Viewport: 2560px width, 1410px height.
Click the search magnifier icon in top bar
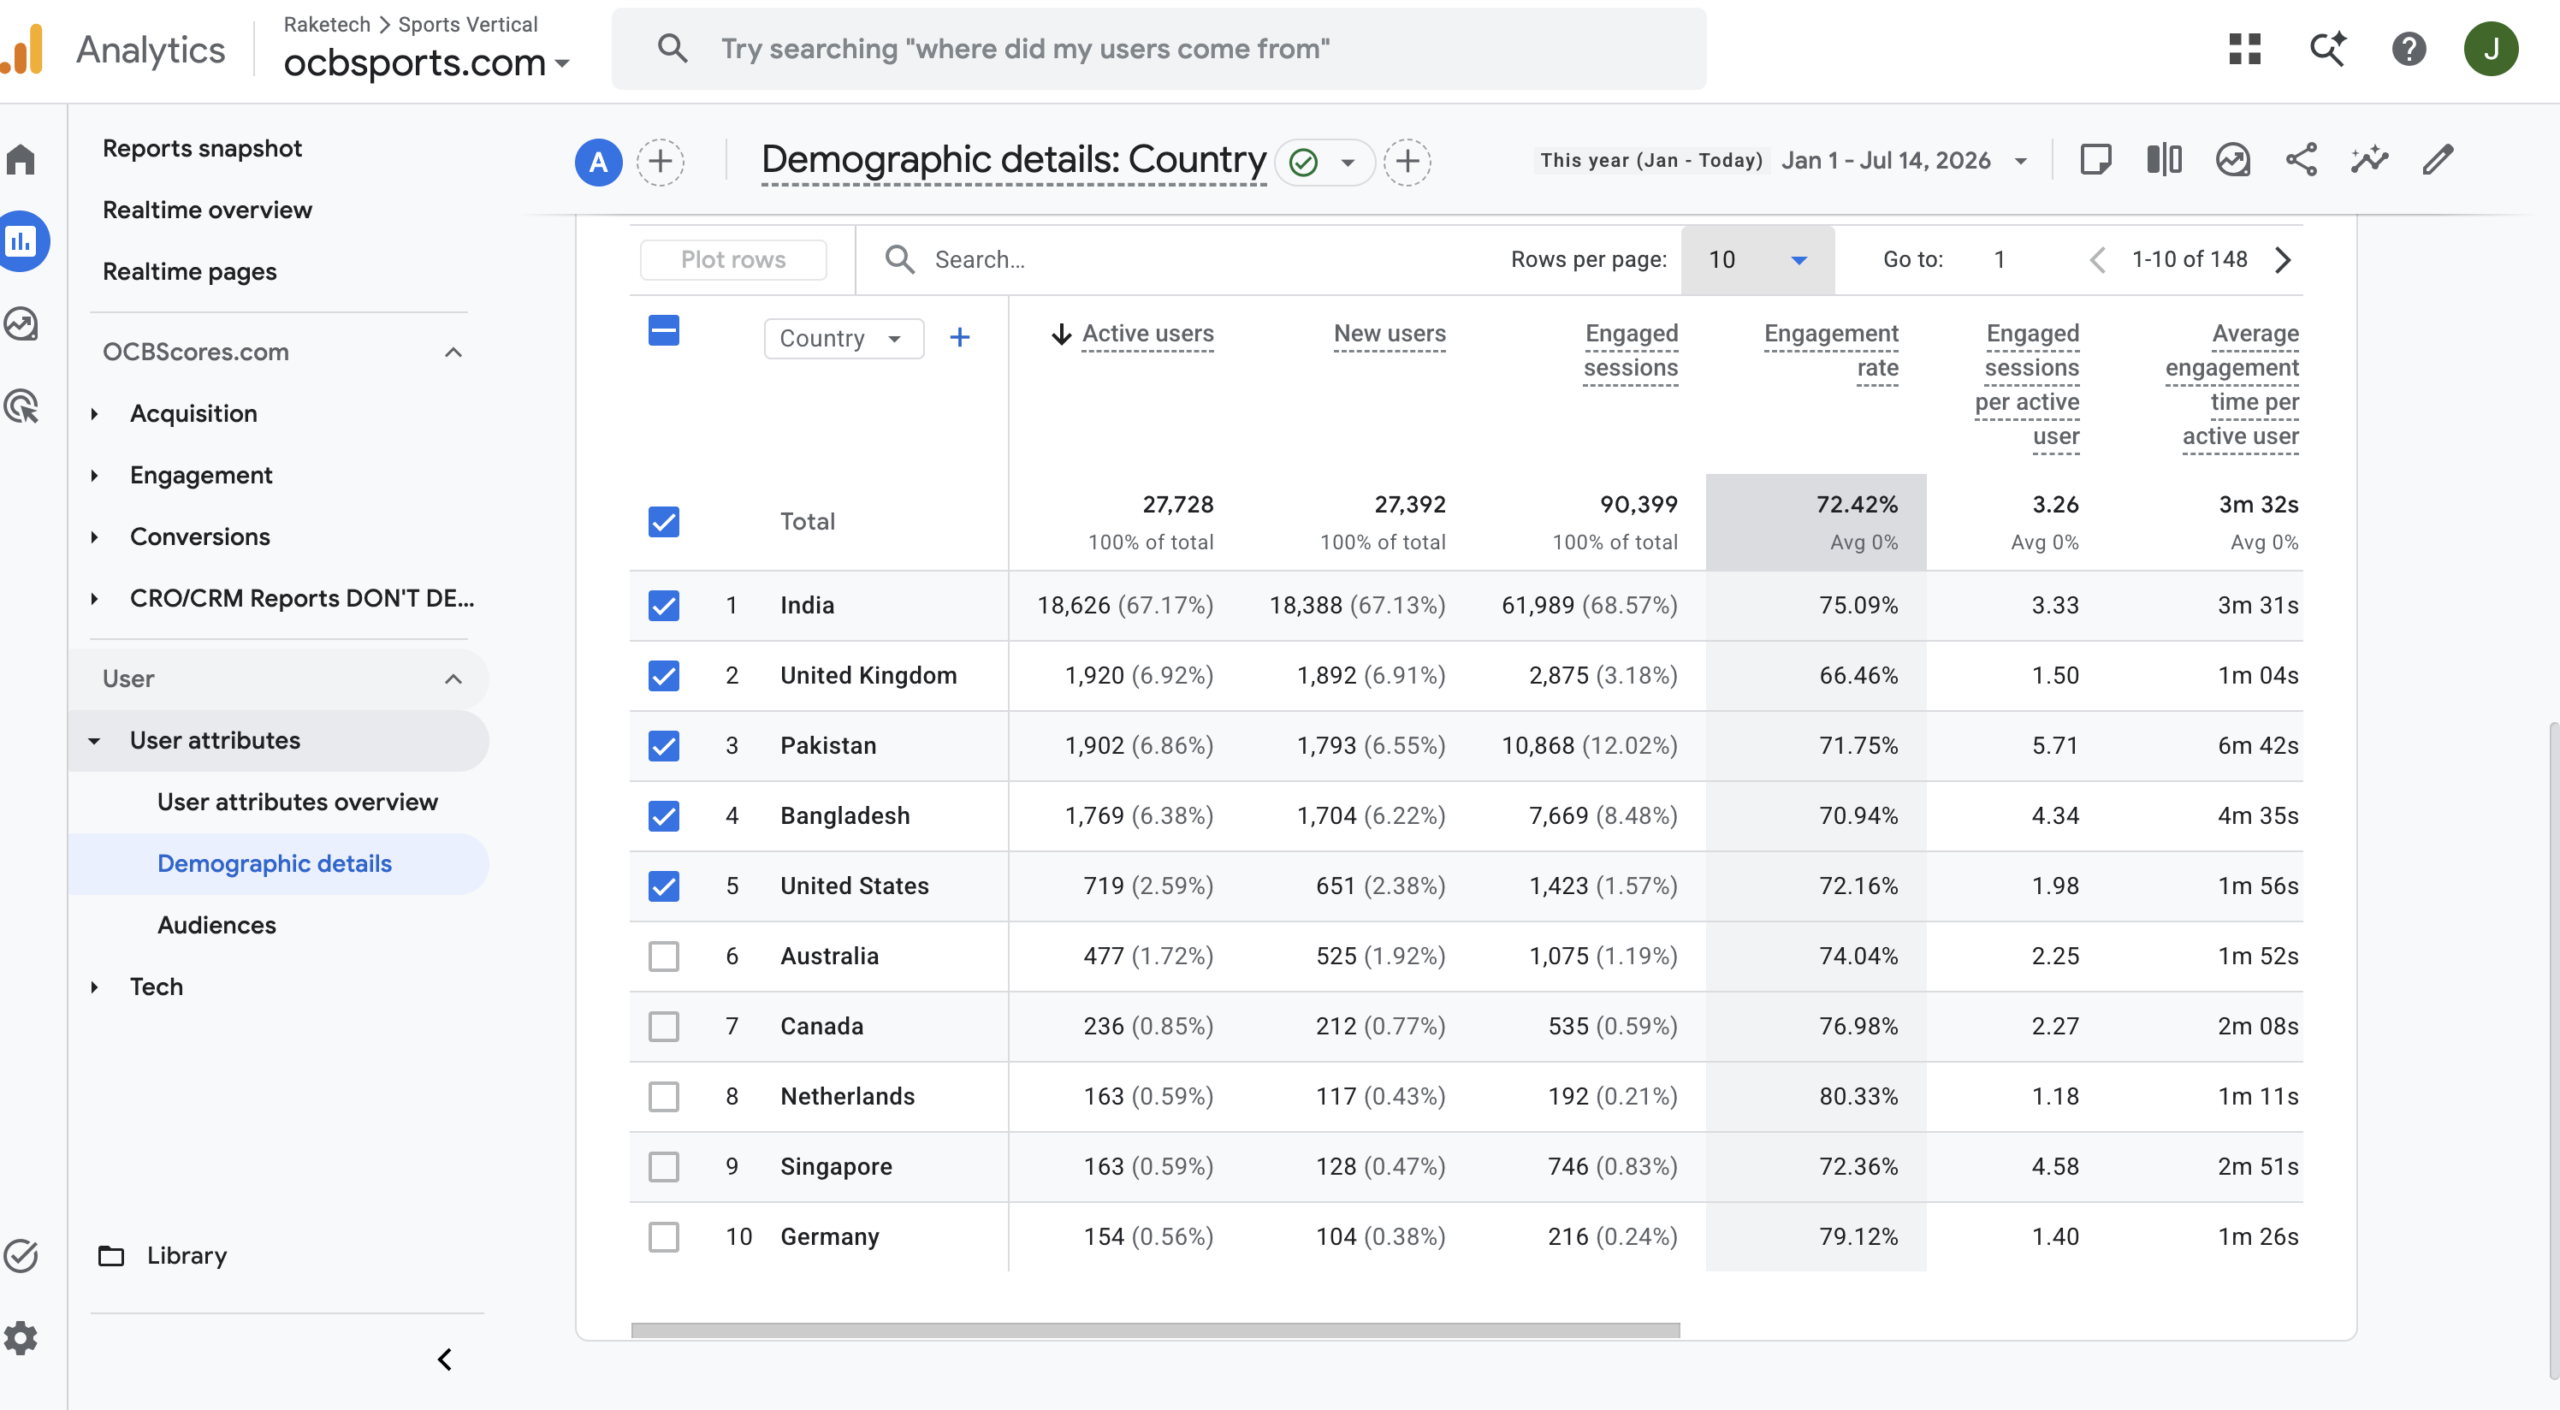coord(672,48)
